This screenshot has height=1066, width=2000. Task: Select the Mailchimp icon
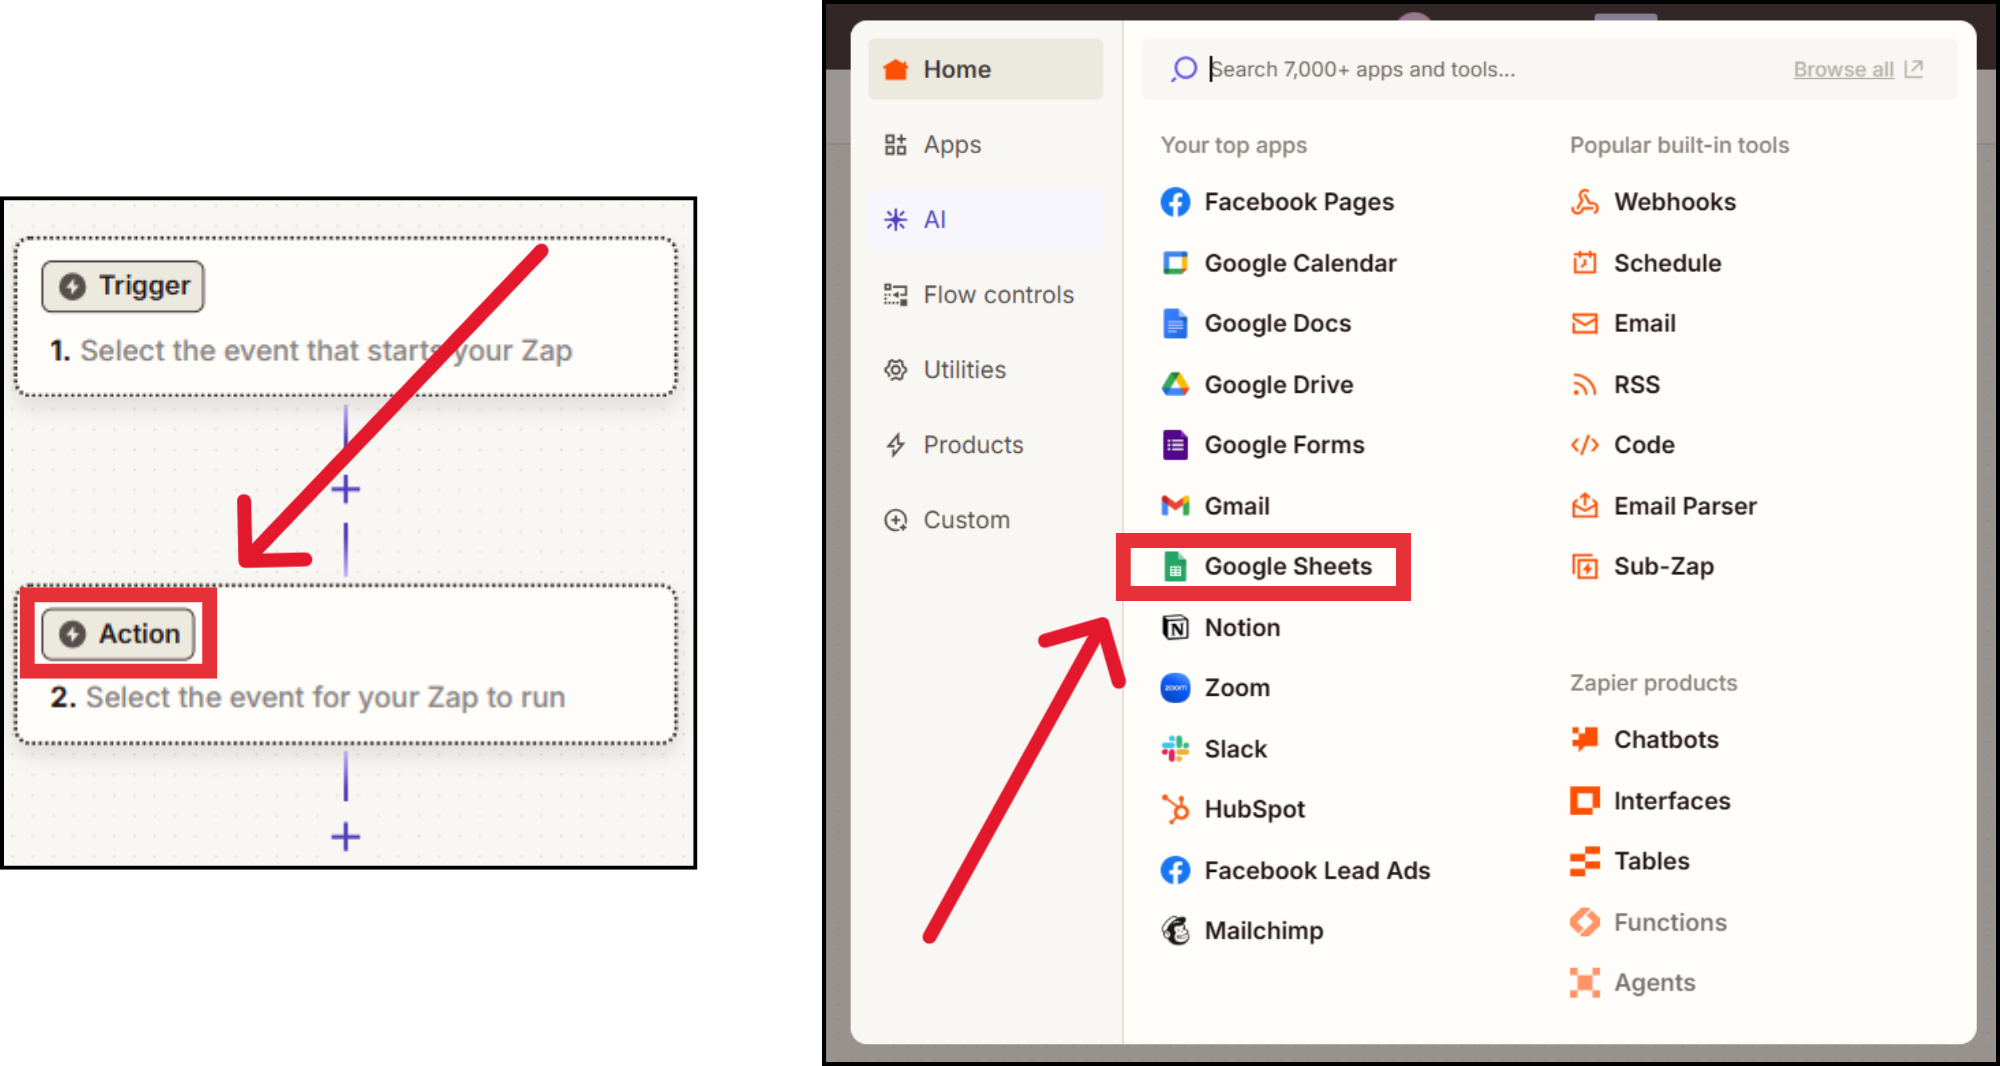pyautogui.click(x=1175, y=931)
